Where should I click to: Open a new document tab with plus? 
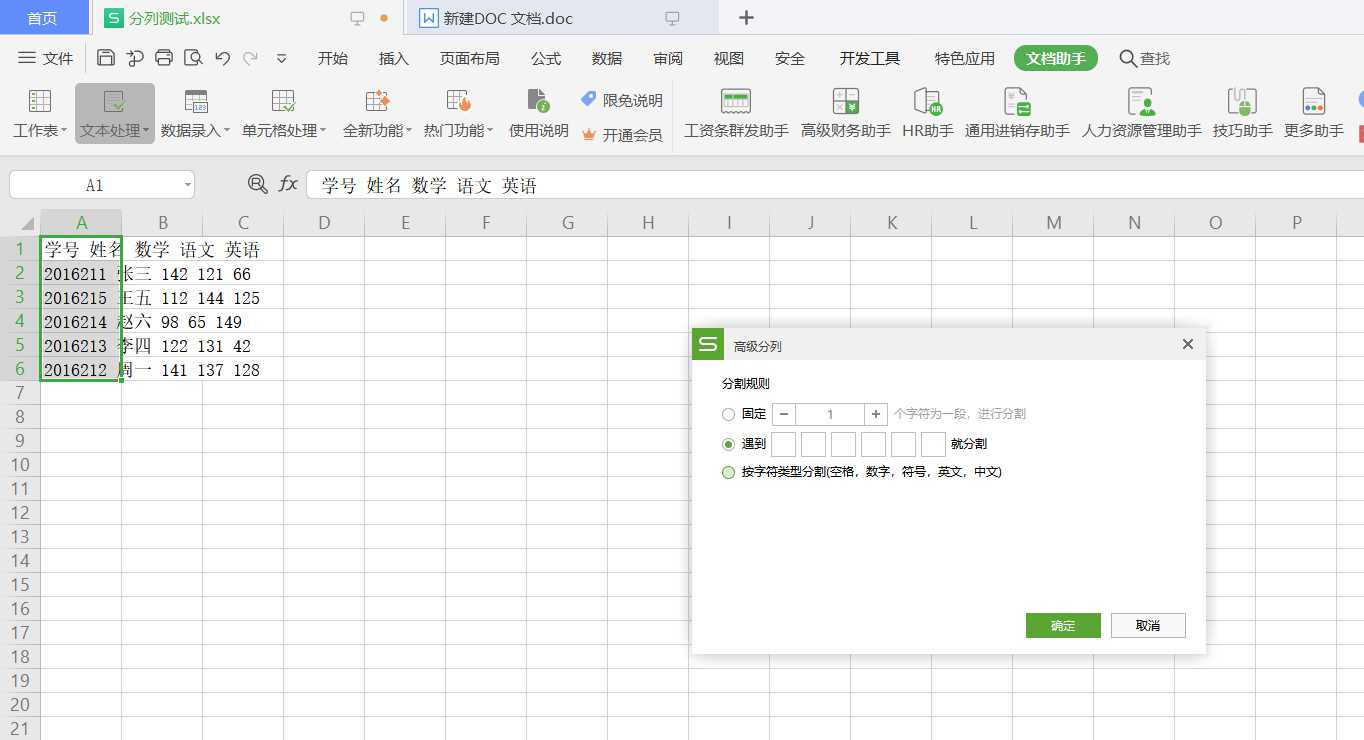746,18
